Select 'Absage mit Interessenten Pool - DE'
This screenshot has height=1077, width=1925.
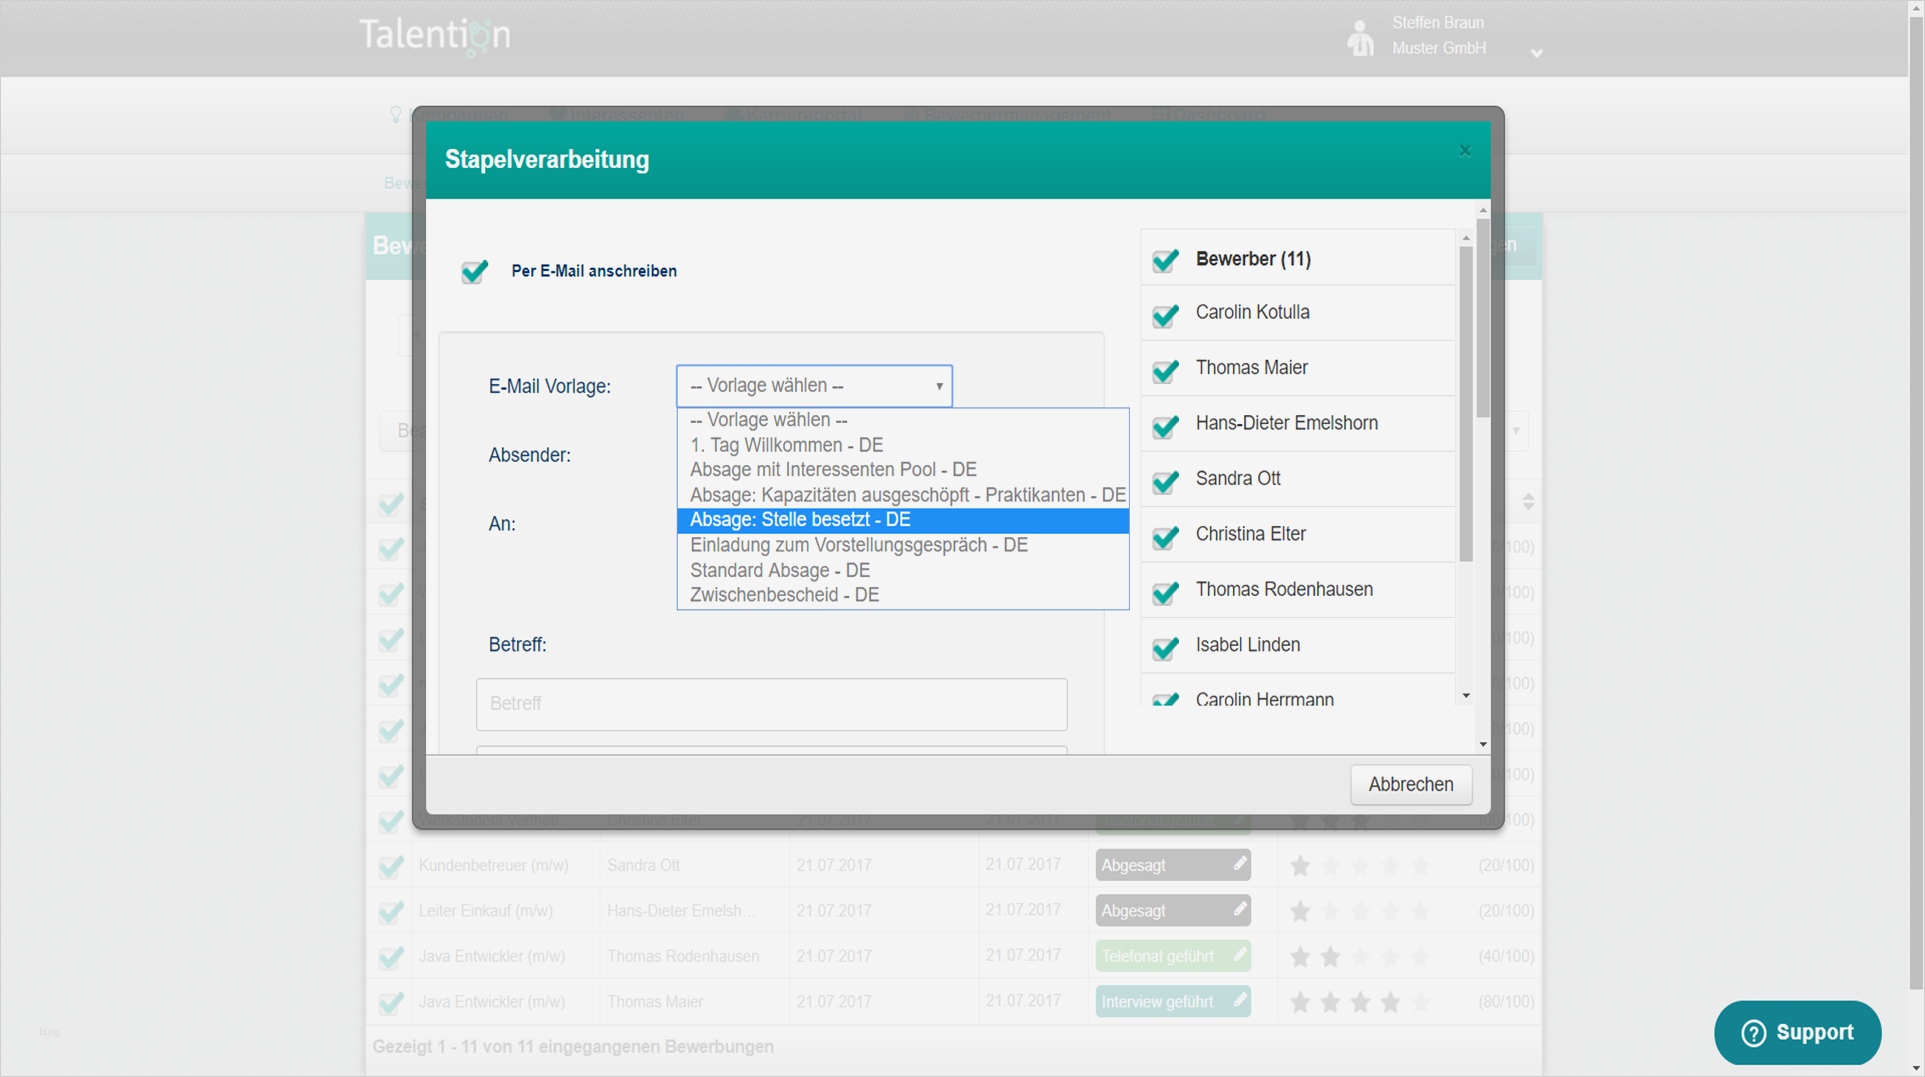[902, 470]
